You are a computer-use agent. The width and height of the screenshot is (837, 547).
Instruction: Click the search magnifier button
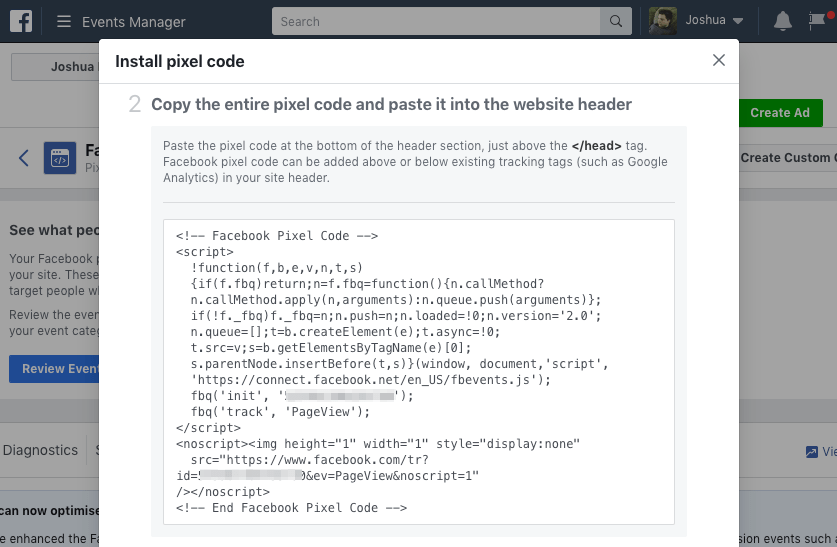[615, 21]
